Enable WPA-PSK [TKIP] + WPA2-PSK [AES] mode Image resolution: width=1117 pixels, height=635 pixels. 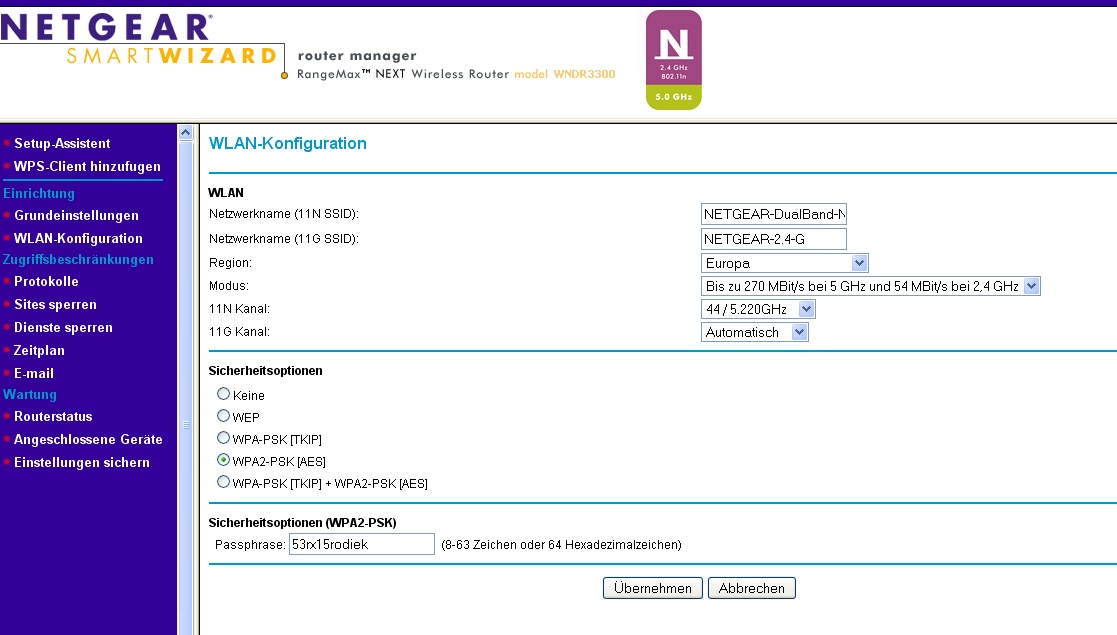coord(224,482)
